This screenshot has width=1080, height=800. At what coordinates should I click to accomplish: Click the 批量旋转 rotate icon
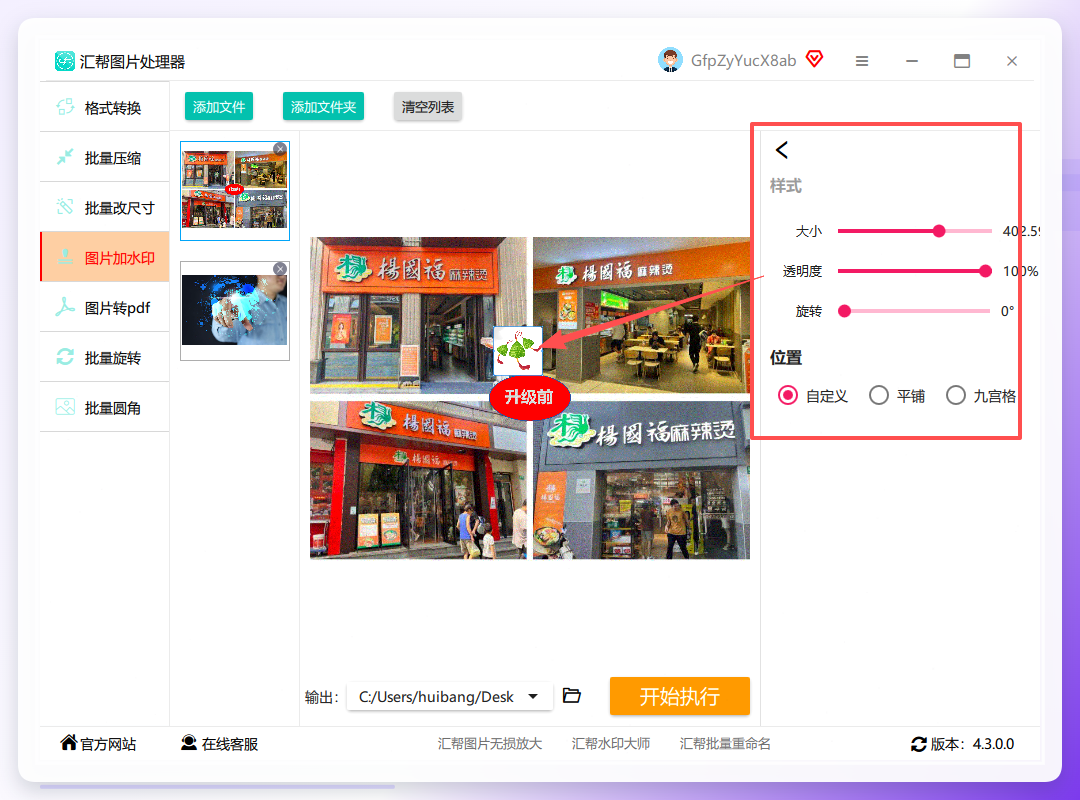click(65, 357)
